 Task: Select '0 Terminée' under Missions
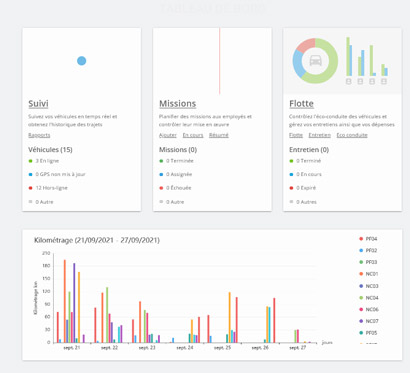(176, 161)
